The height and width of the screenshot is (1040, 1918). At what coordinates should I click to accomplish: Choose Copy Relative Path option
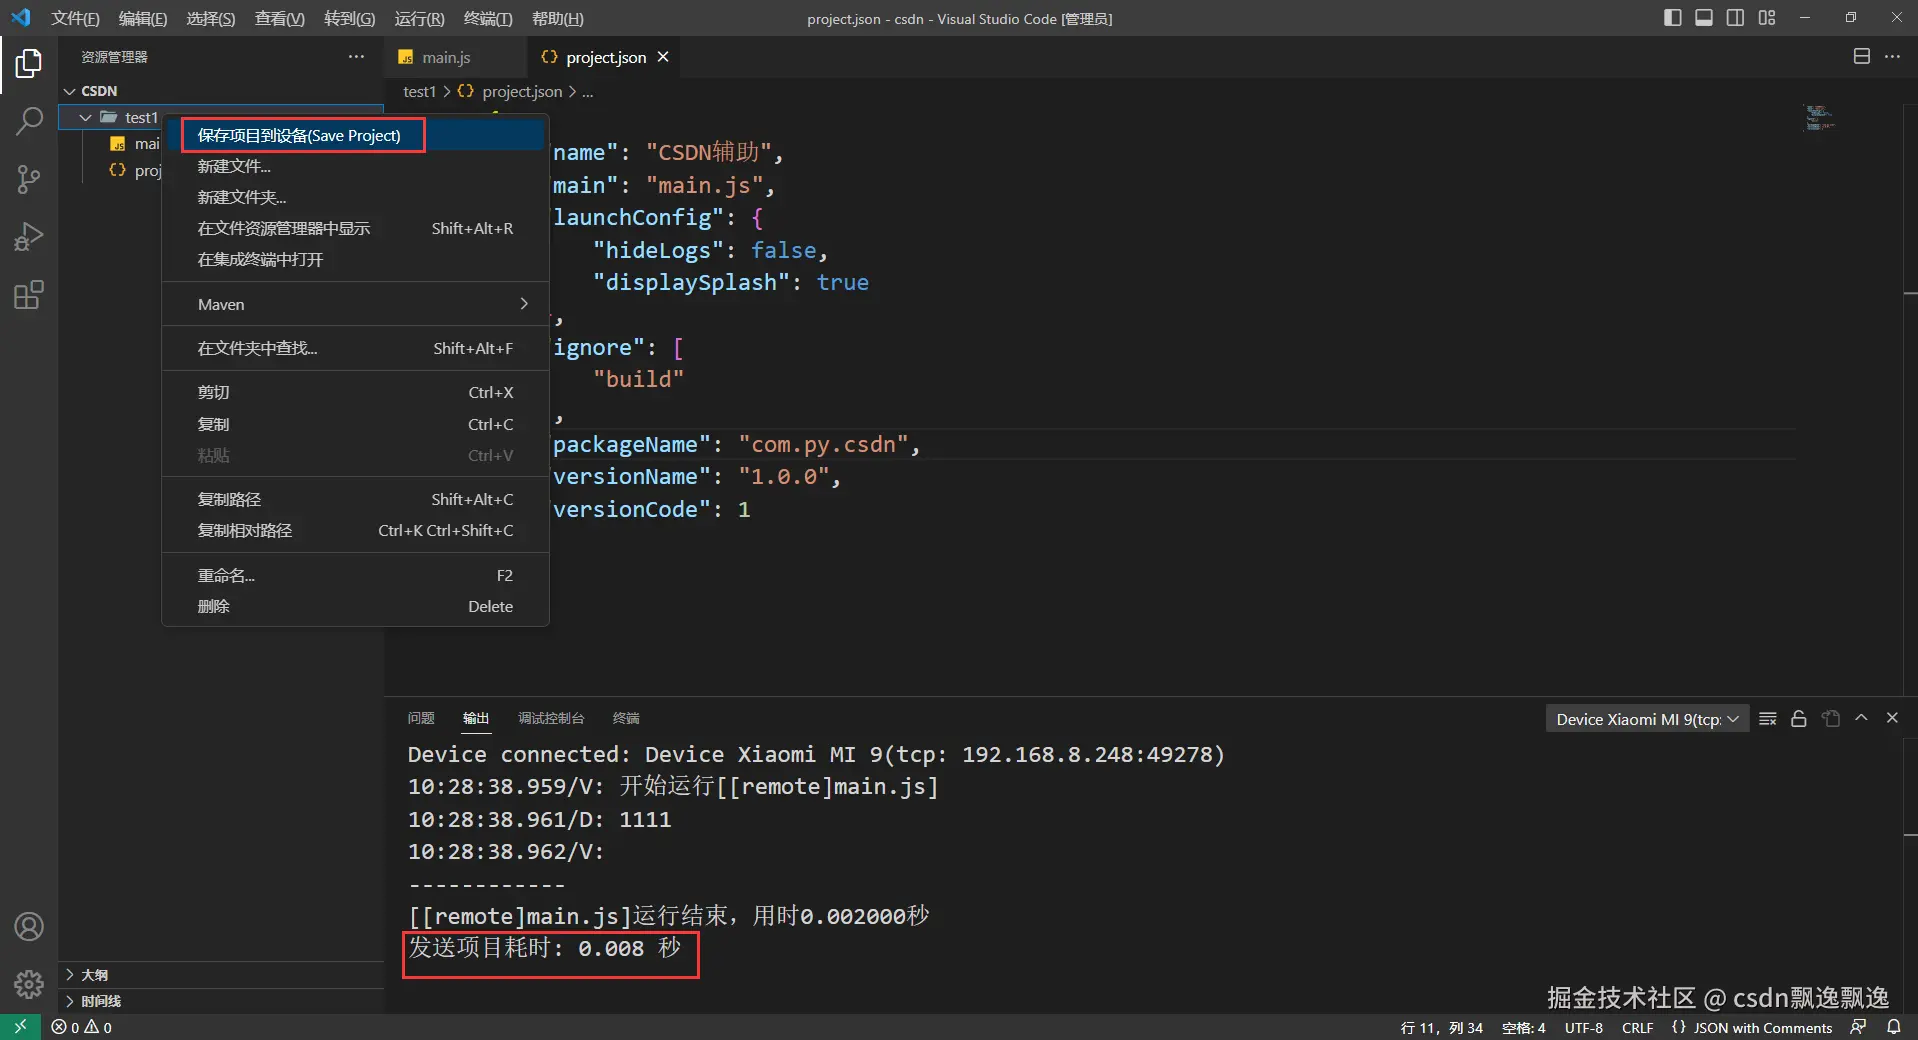tap(355, 530)
